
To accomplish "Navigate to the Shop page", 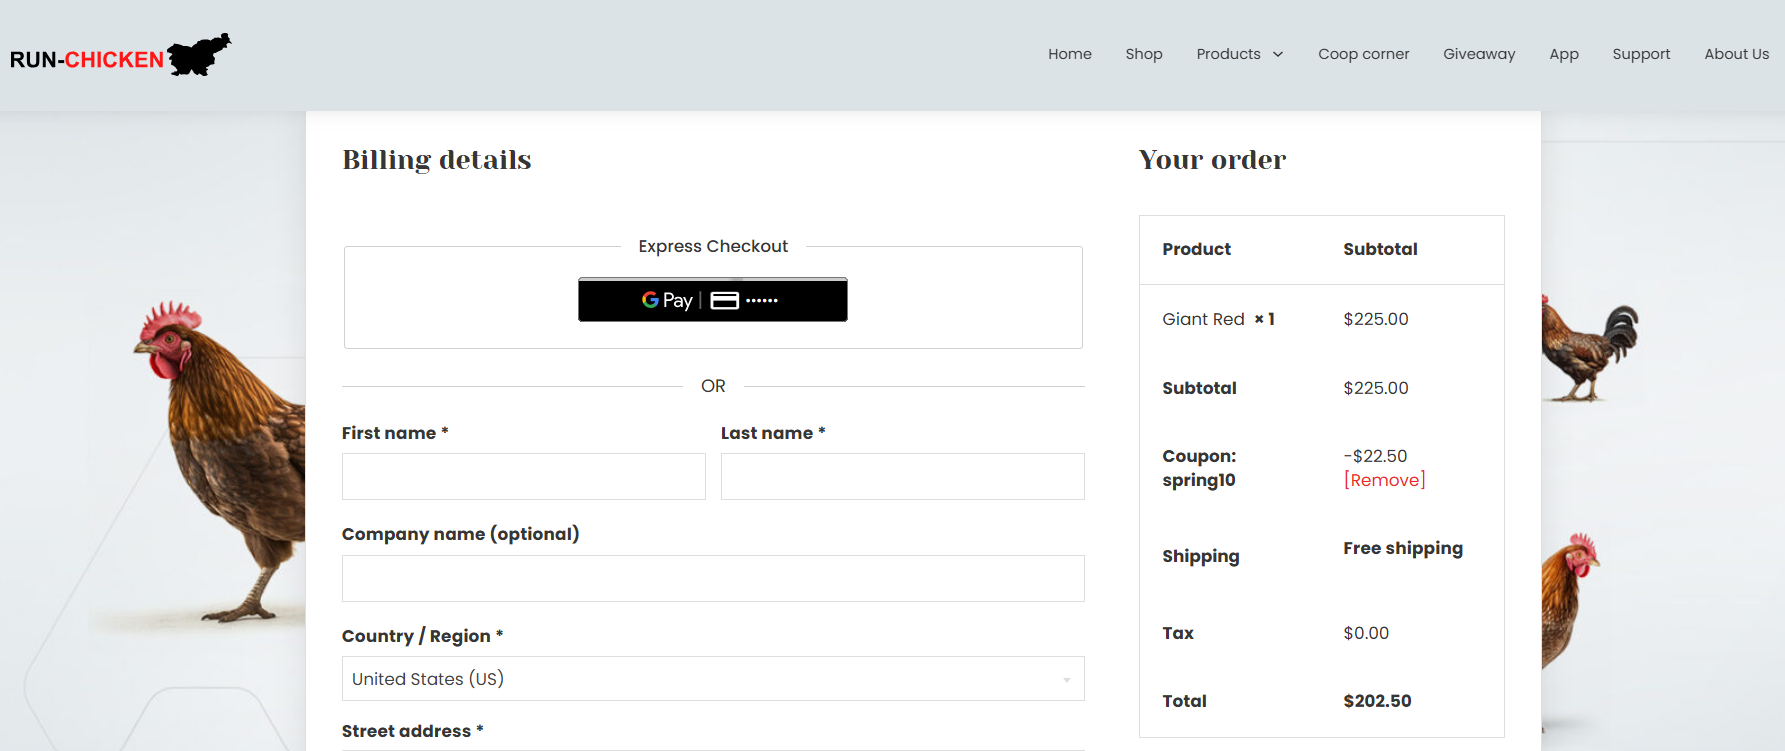I will click(x=1144, y=54).
